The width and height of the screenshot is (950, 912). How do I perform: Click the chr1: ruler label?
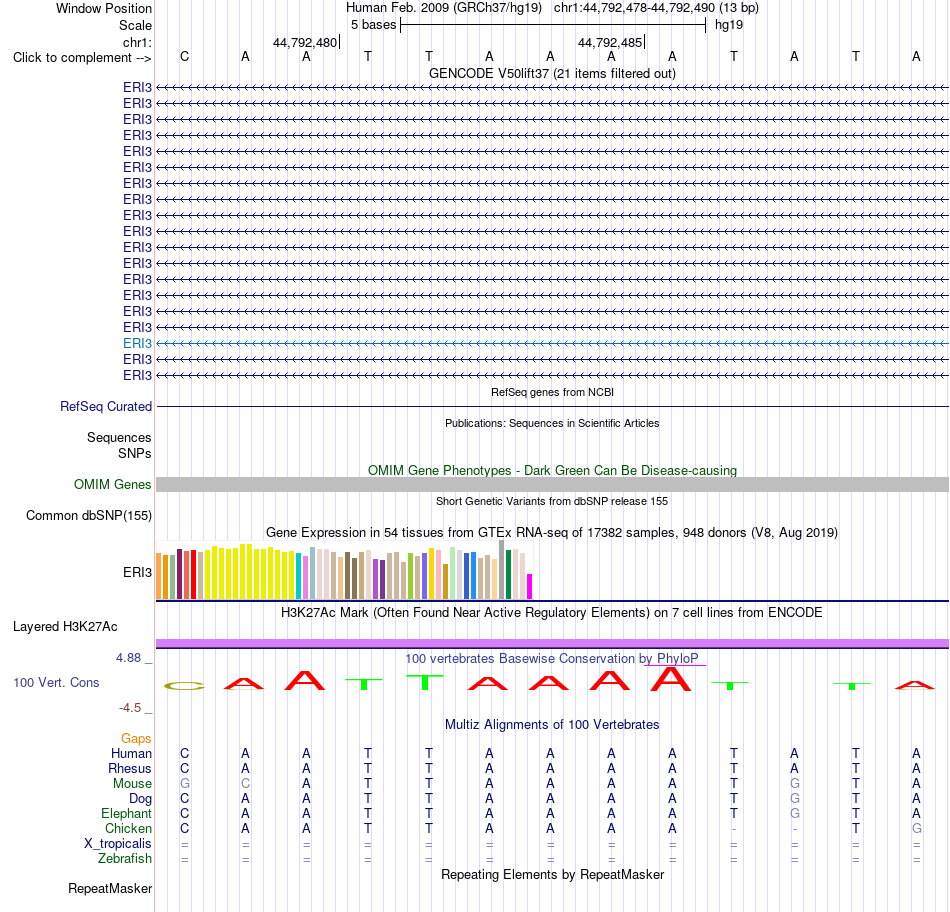pyautogui.click(x=138, y=42)
